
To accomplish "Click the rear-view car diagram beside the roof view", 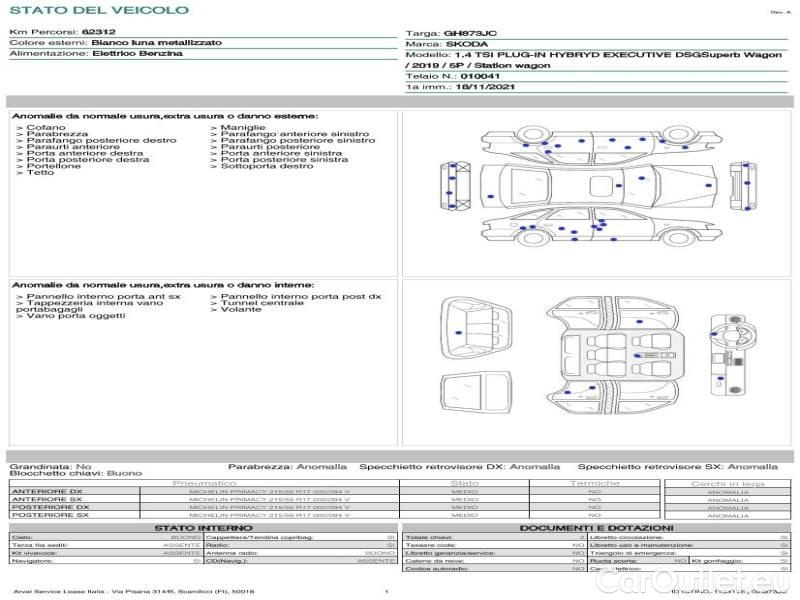I will point(743,186).
